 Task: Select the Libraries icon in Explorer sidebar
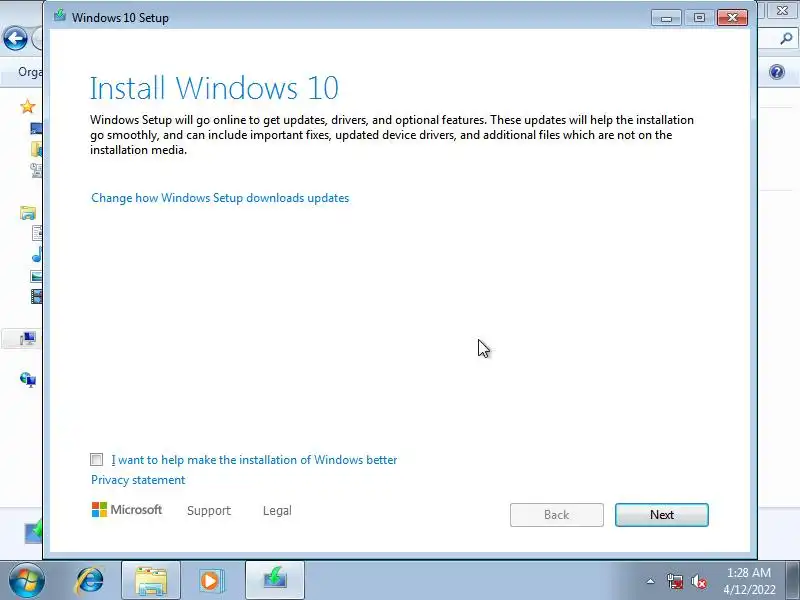(x=28, y=213)
